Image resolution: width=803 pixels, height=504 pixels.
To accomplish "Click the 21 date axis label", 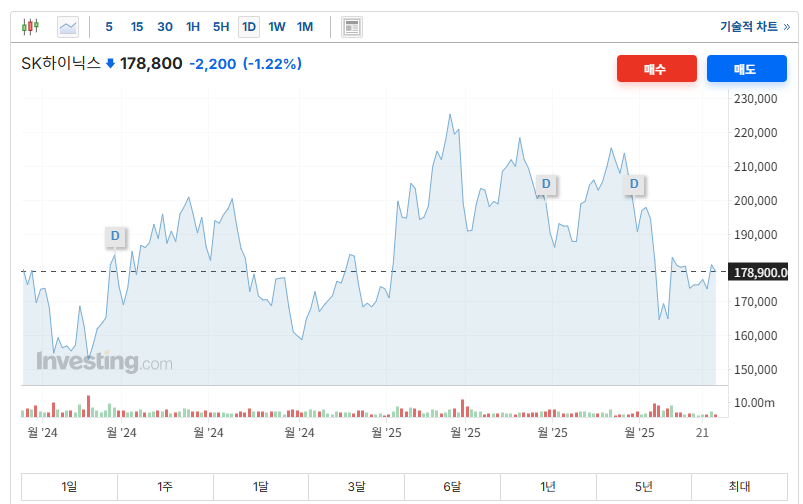I will (702, 433).
